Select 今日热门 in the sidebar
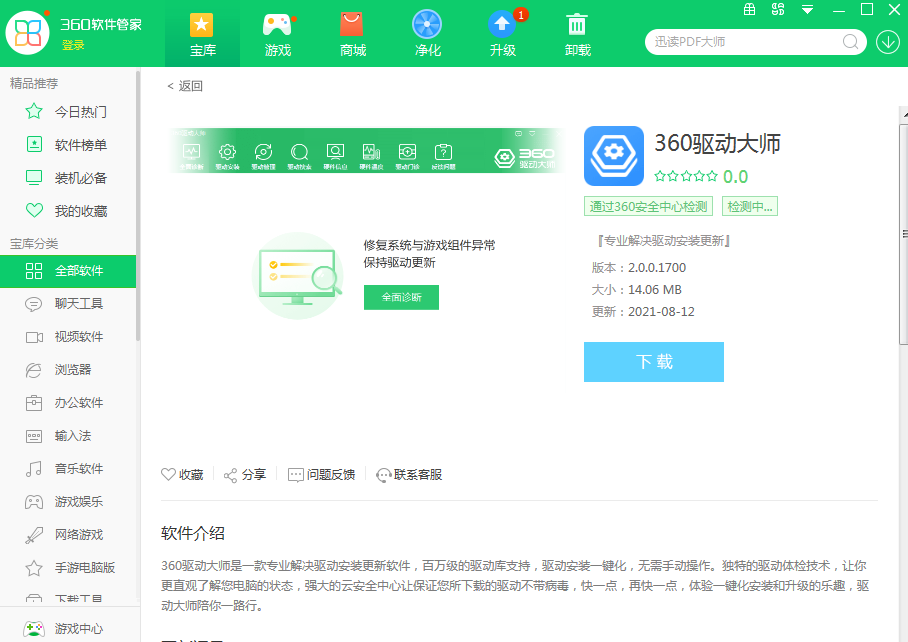The height and width of the screenshot is (642, 908). pos(80,112)
